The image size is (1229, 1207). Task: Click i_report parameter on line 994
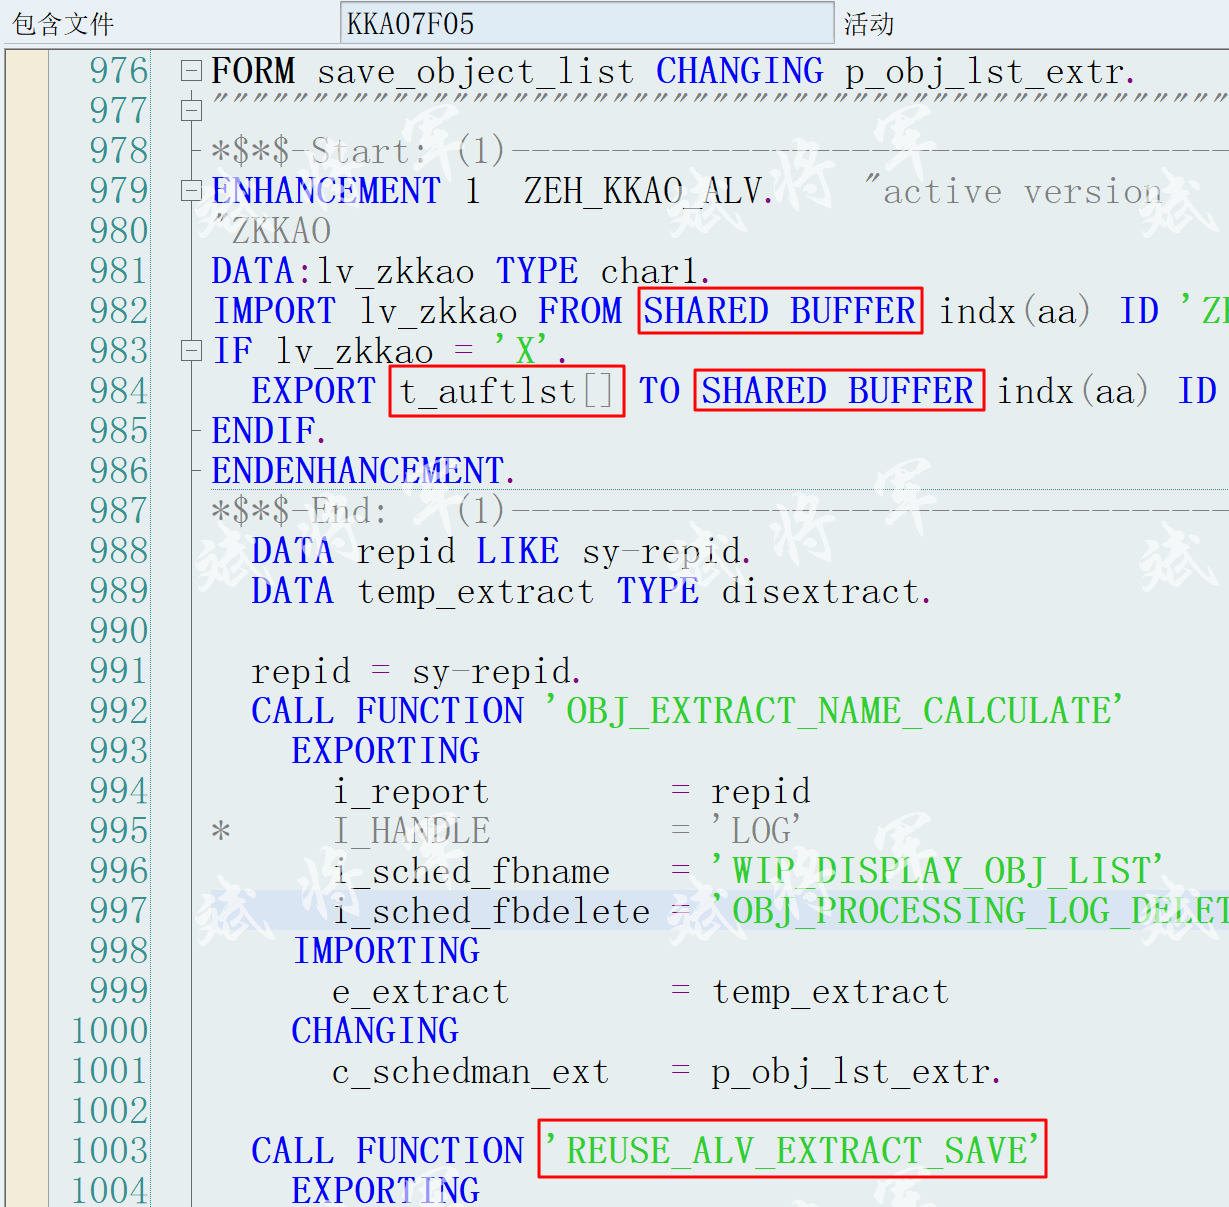(x=411, y=792)
